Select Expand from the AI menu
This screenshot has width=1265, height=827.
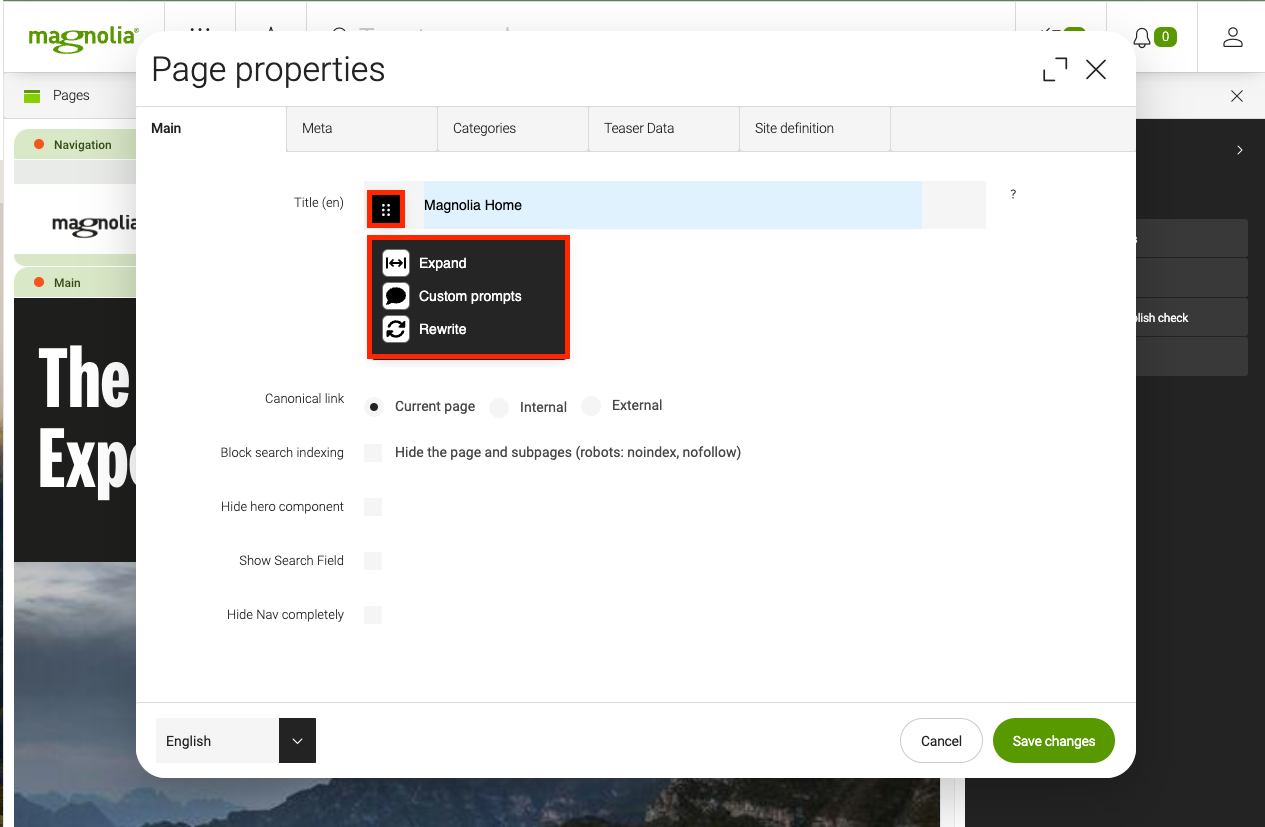pyautogui.click(x=443, y=263)
